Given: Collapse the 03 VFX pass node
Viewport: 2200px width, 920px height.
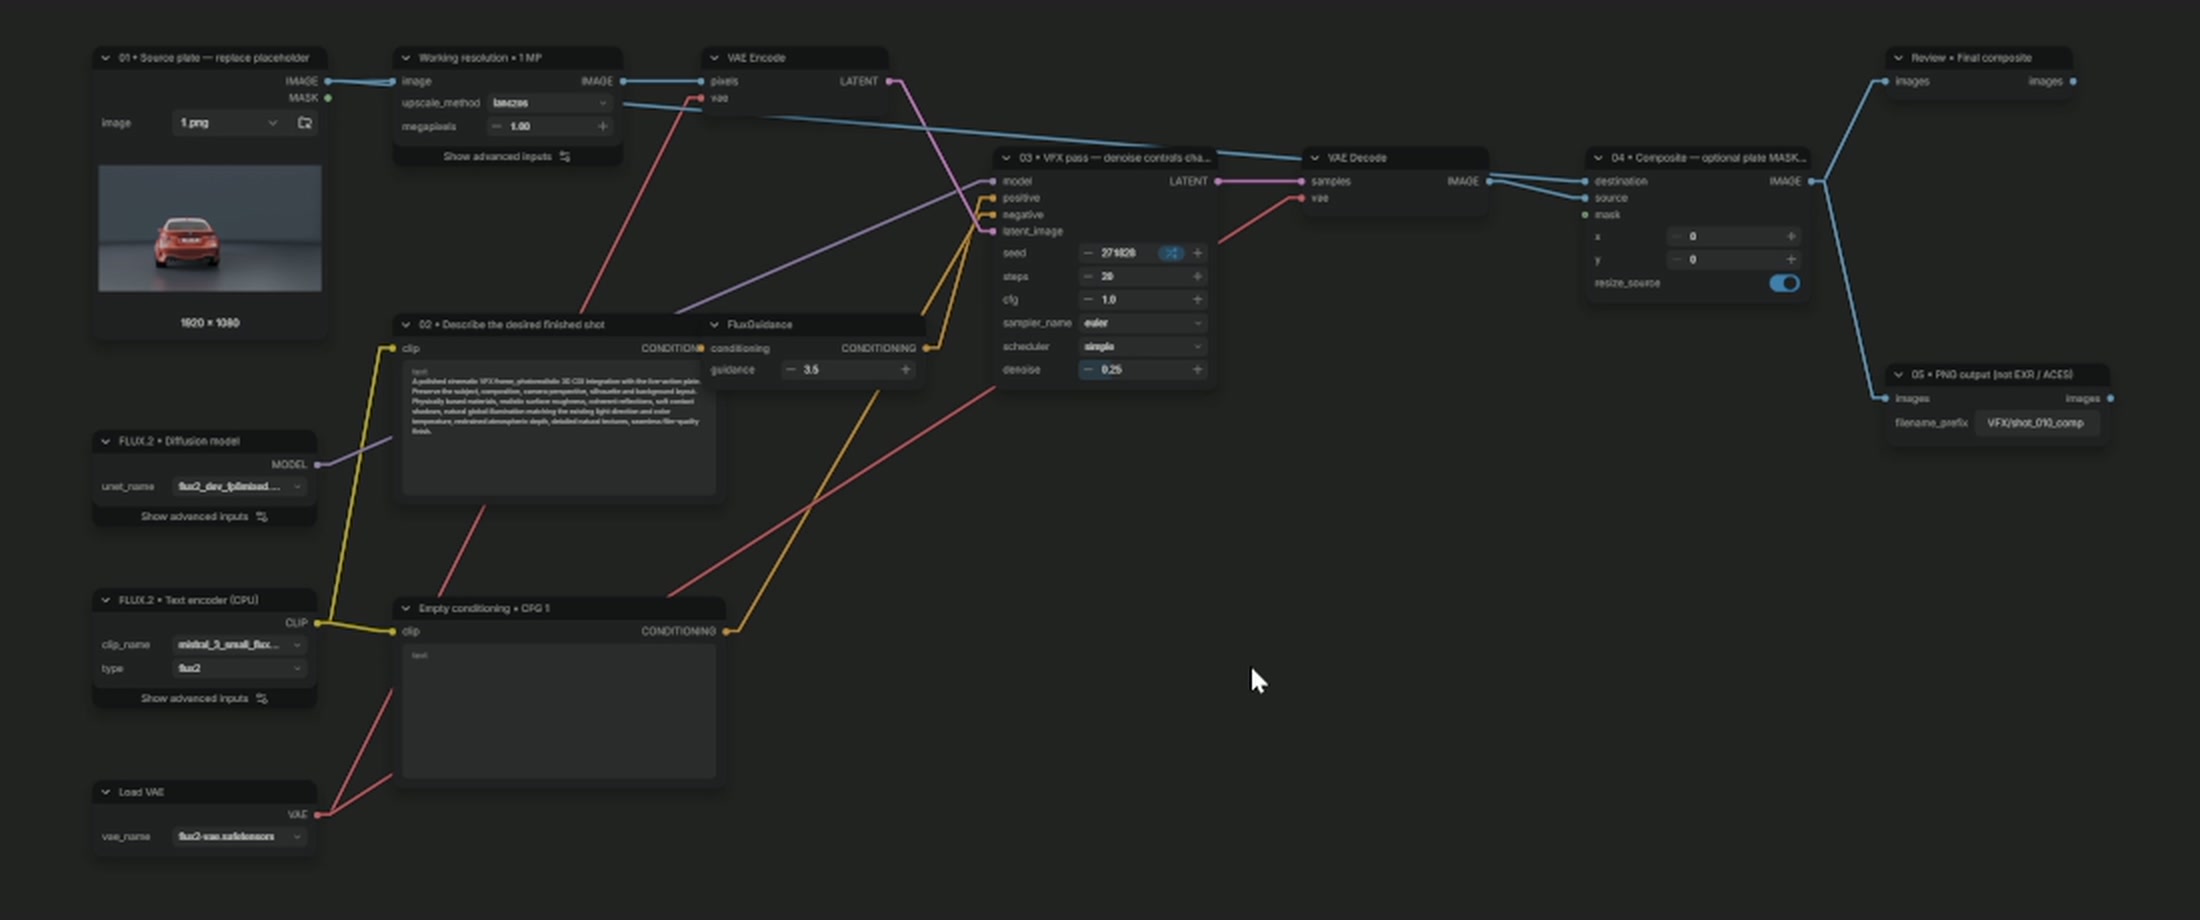Looking at the screenshot, I should [x=1006, y=158].
